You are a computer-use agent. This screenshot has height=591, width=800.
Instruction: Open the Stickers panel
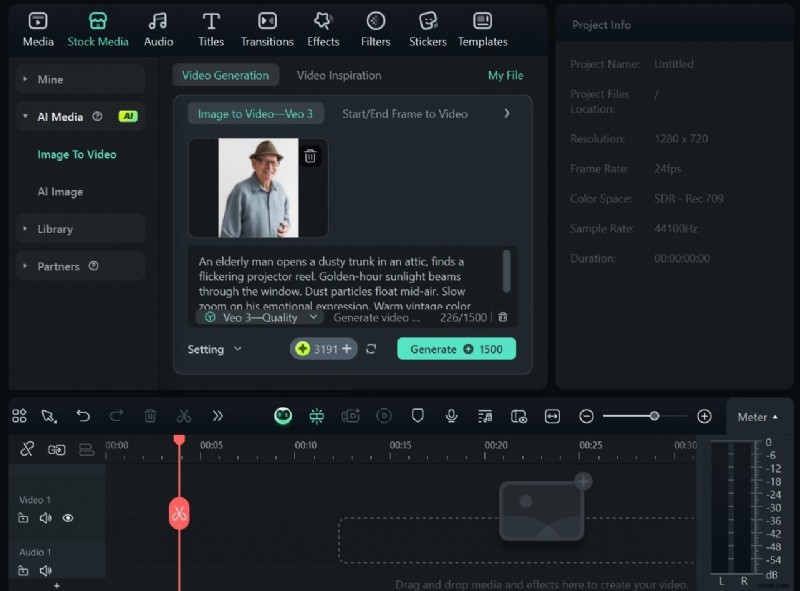427,27
